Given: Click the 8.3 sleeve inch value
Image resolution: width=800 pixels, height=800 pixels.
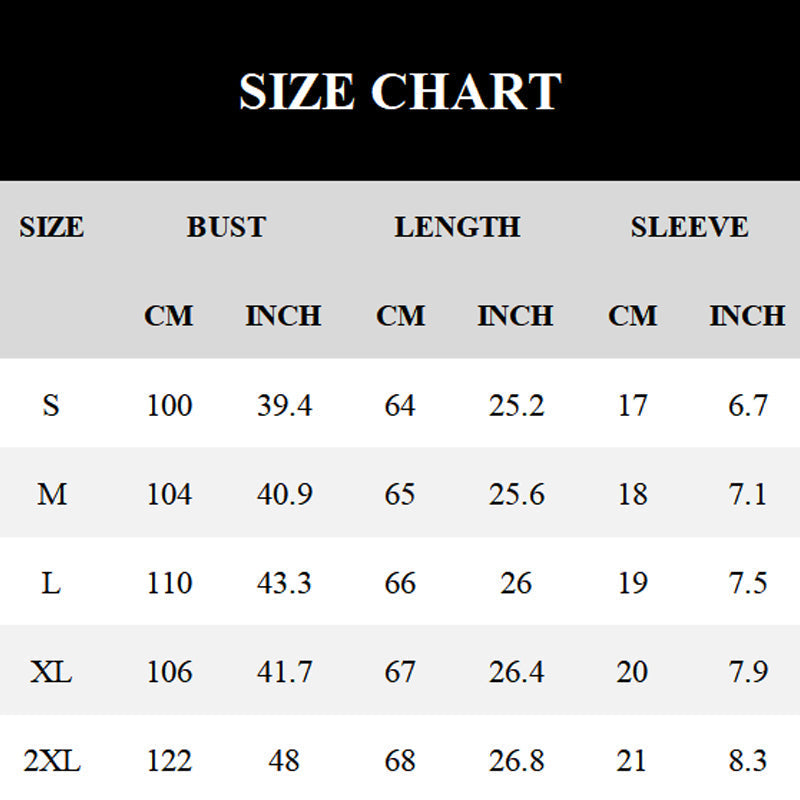Looking at the screenshot, I should pyautogui.click(x=748, y=761).
